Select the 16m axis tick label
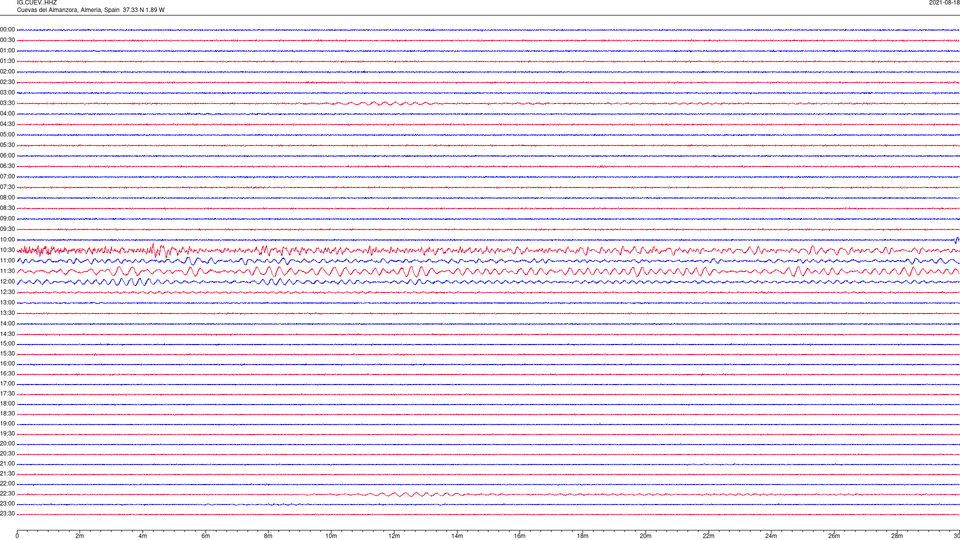The width and height of the screenshot is (960, 540). (520, 536)
